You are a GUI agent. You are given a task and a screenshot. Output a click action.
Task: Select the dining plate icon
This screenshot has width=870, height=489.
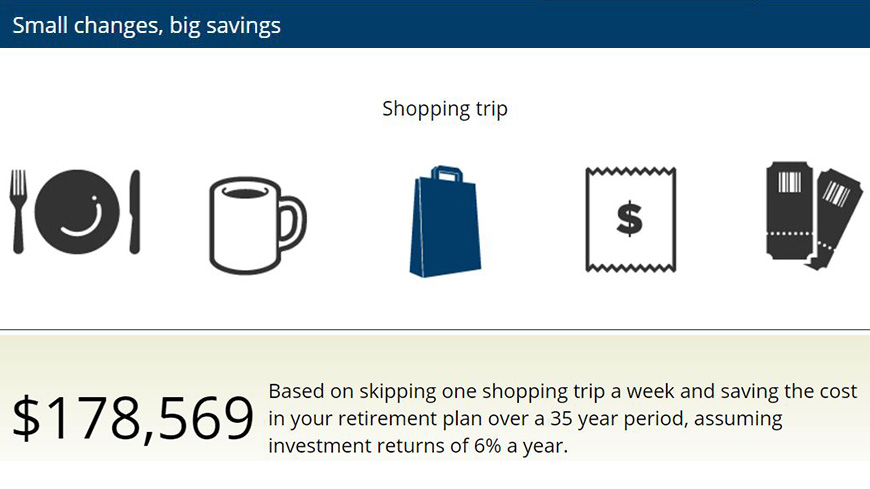[75, 211]
